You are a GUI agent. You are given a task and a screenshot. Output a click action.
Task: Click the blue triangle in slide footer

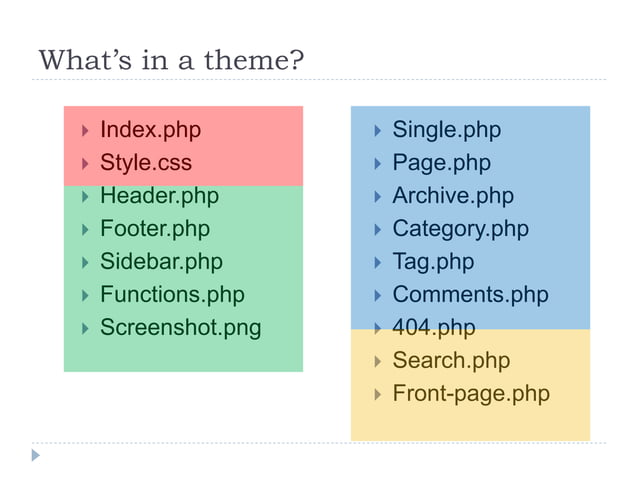click(x=36, y=455)
